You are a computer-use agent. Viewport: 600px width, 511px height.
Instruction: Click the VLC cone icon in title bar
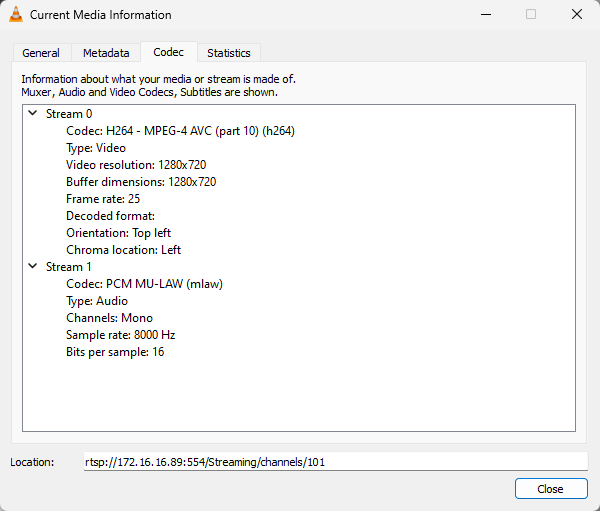point(15,15)
